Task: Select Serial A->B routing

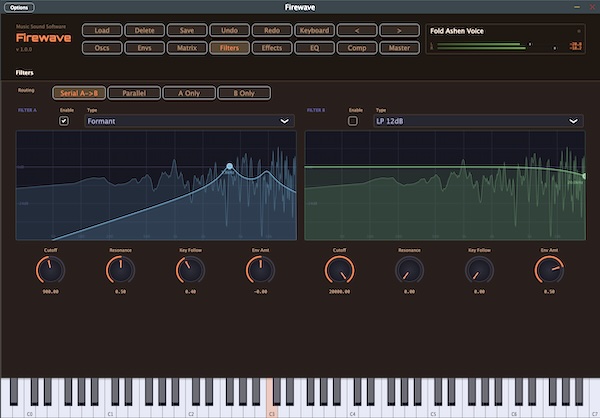Action: (x=79, y=93)
